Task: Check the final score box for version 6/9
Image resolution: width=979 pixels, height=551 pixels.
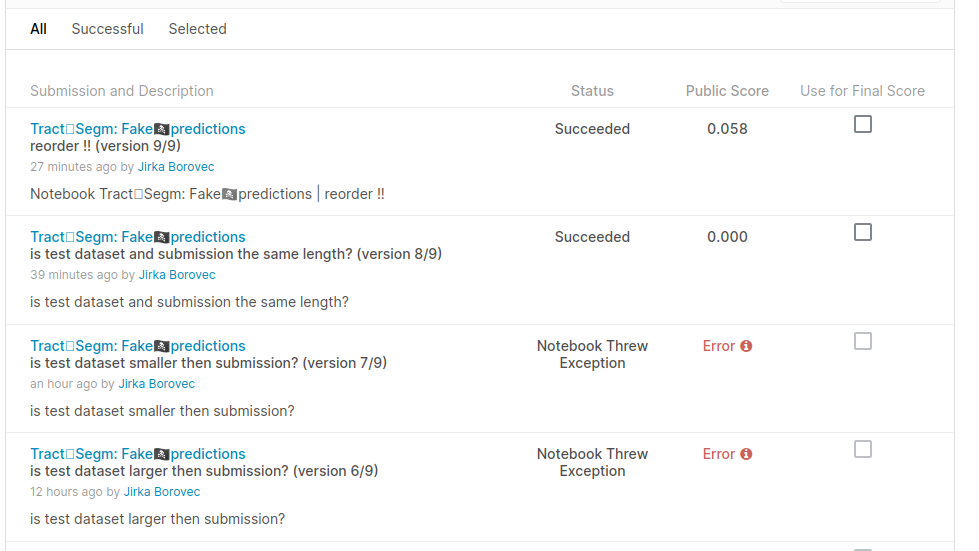Action: coord(863,449)
